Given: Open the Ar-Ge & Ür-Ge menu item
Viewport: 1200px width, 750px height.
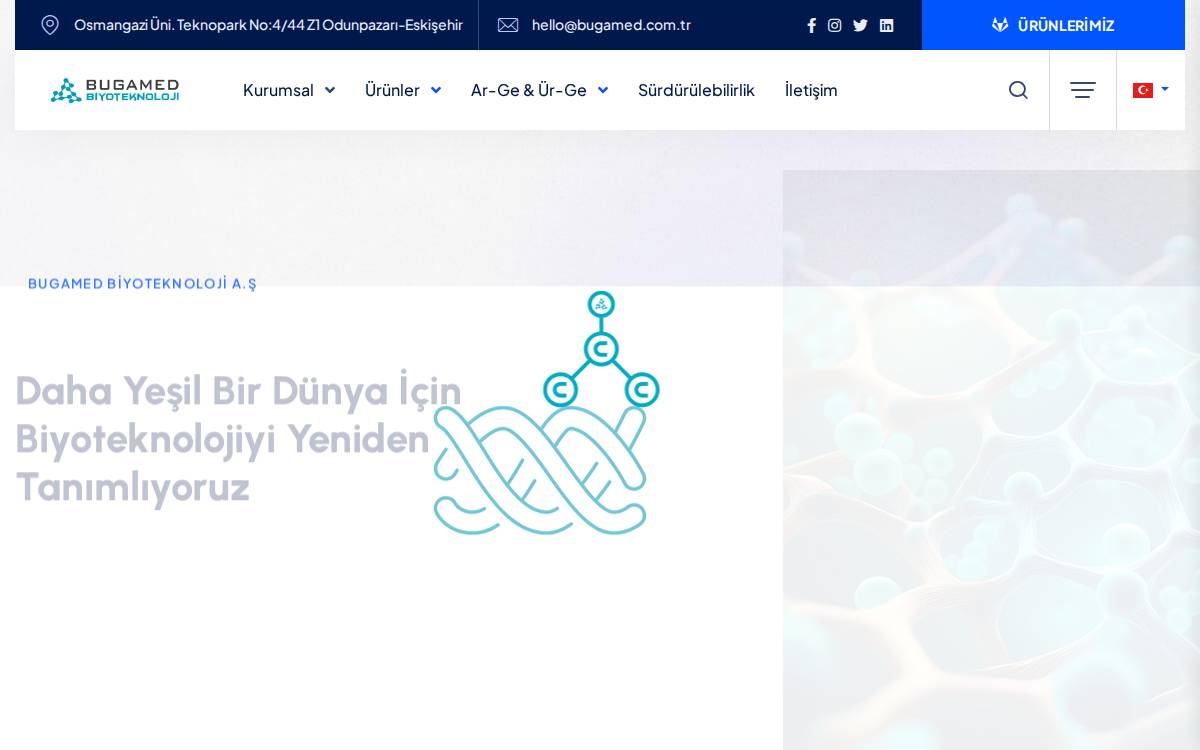Looking at the screenshot, I should [529, 90].
